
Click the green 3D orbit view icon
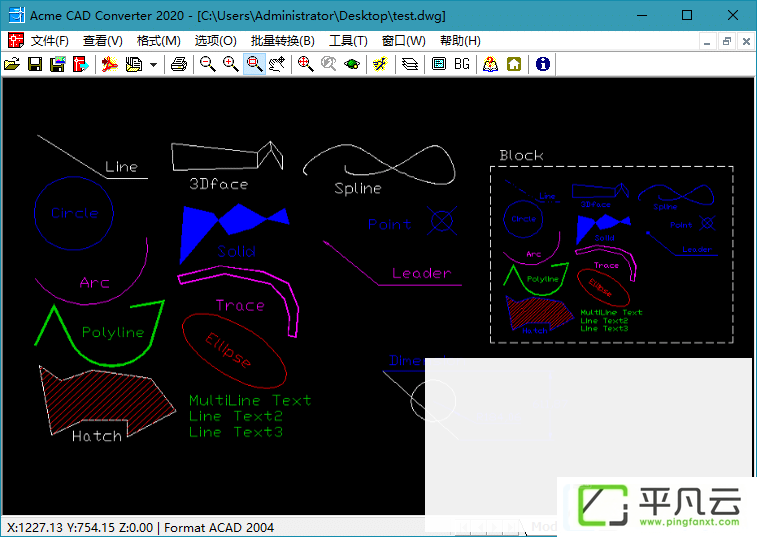352,64
